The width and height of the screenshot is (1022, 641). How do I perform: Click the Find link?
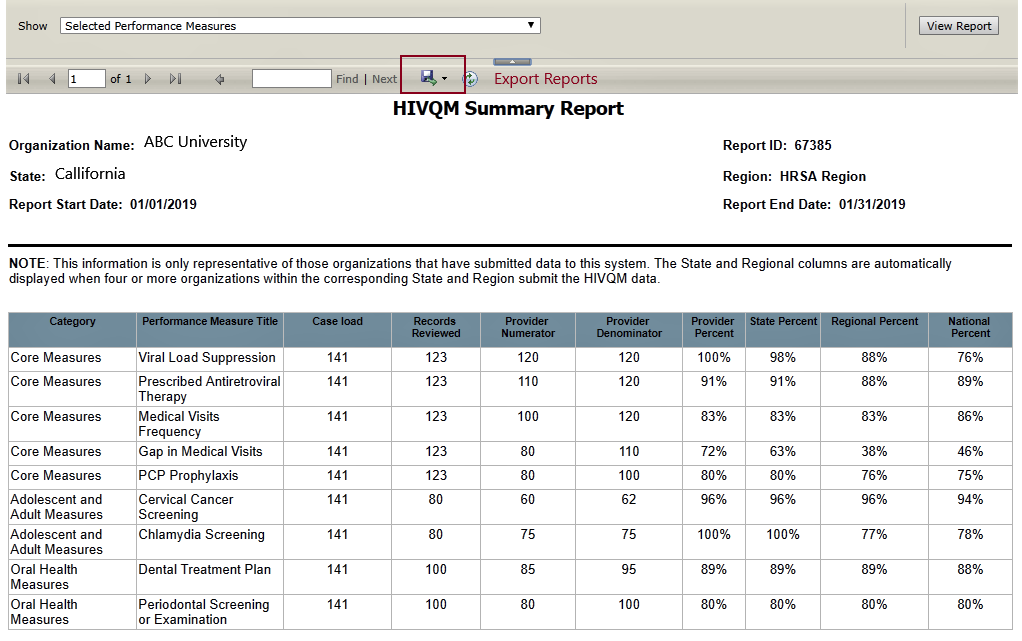pyautogui.click(x=347, y=79)
